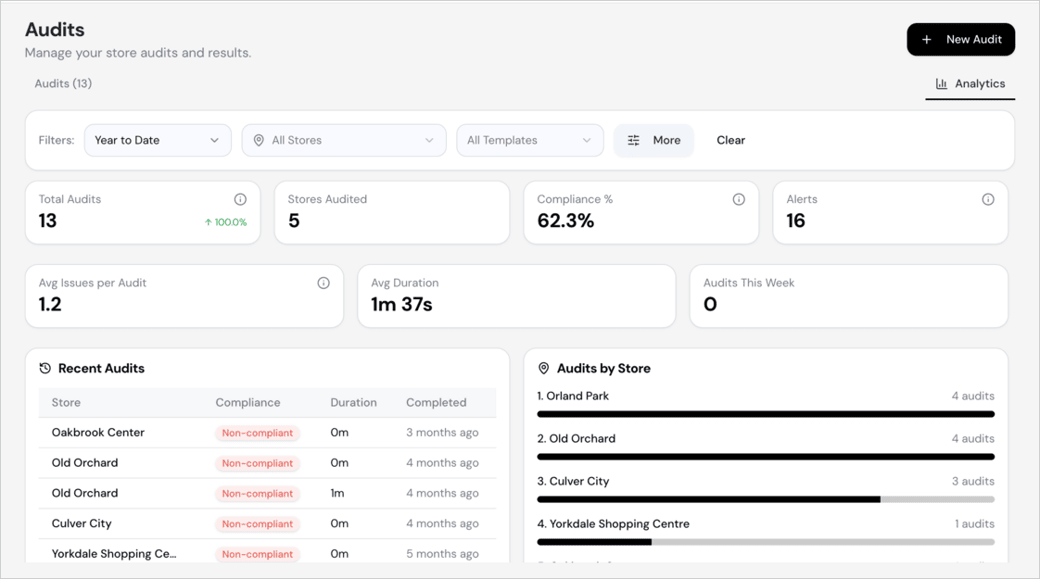
Task: Clear all filters
Action: pyautogui.click(x=730, y=140)
